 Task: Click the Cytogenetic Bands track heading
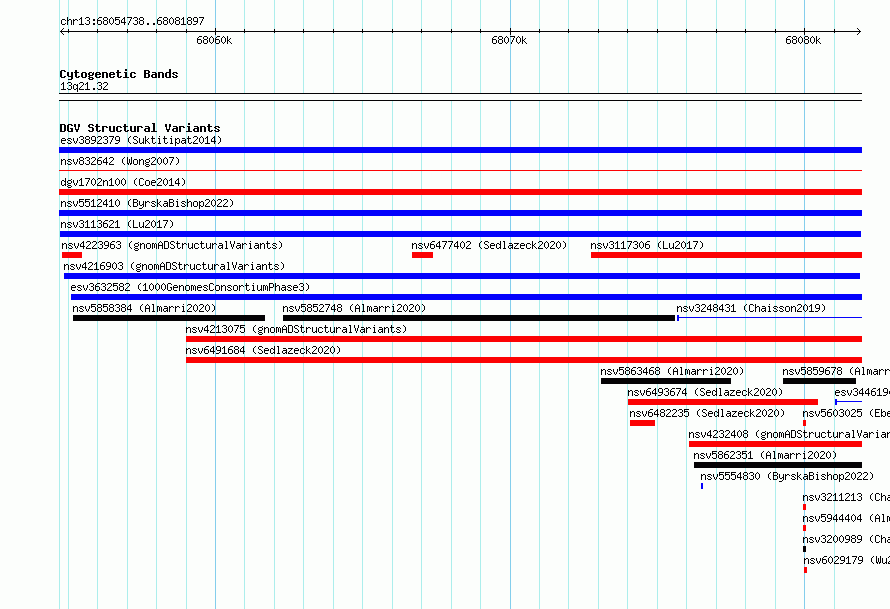pos(119,74)
